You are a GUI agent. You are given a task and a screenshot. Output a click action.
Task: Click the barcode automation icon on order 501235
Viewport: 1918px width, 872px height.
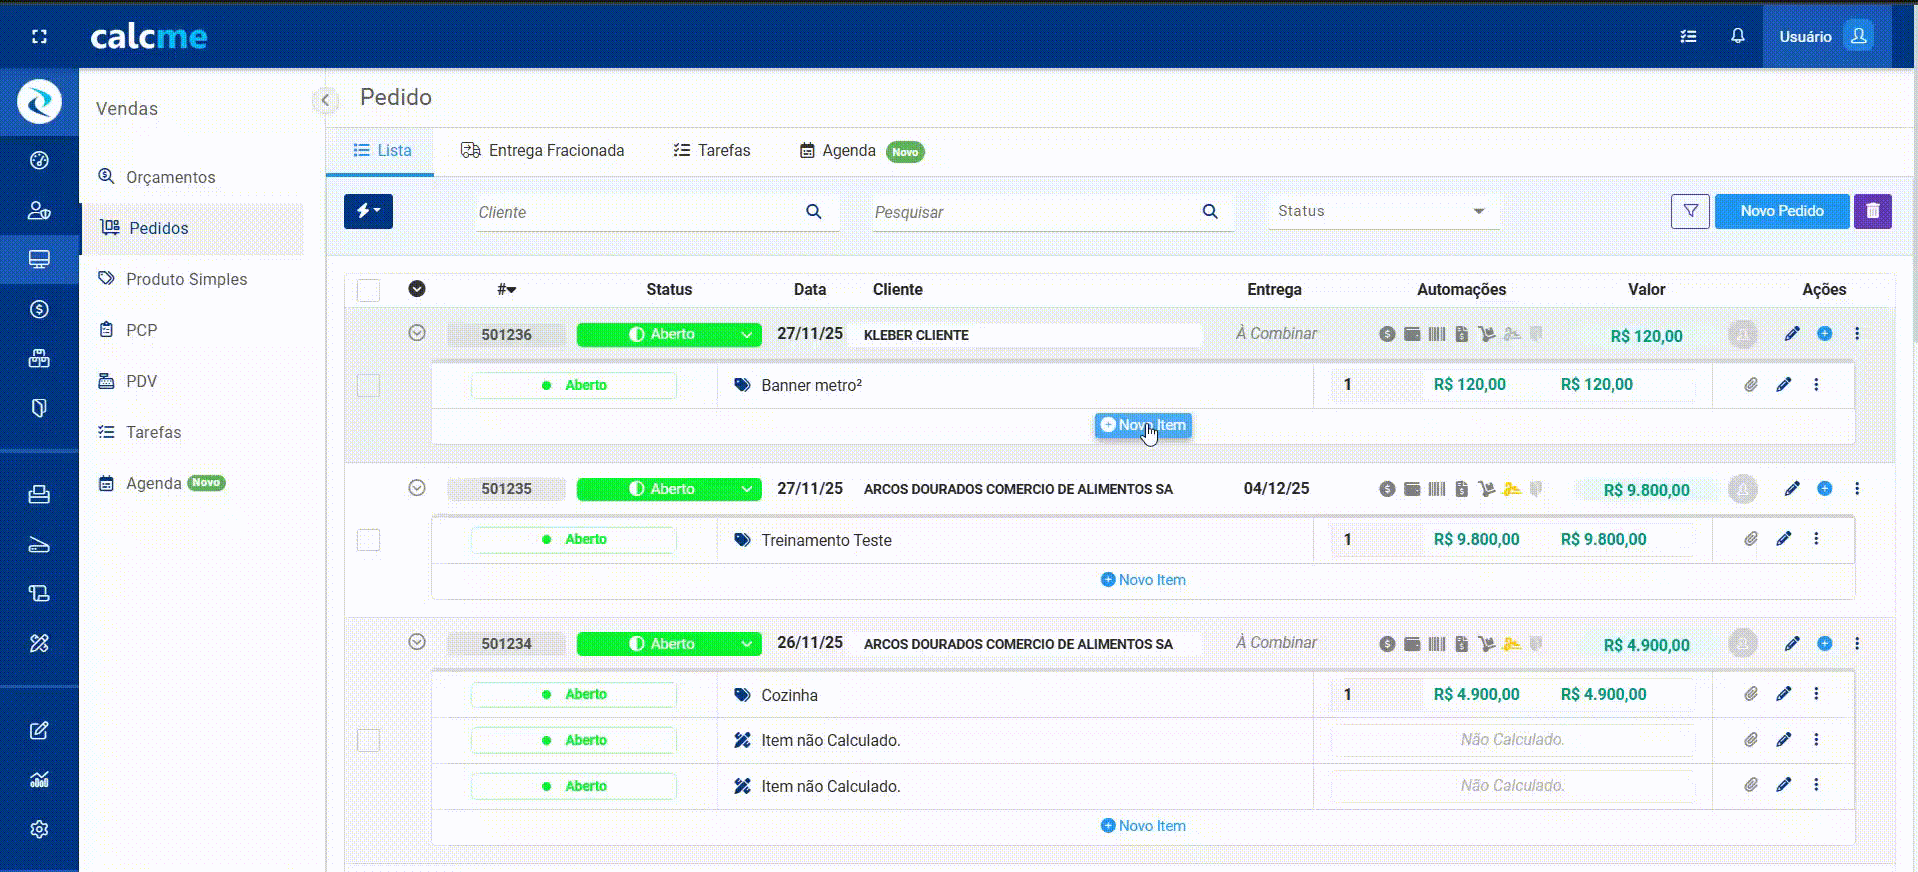pyautogui.click(x=1437, y=489)
